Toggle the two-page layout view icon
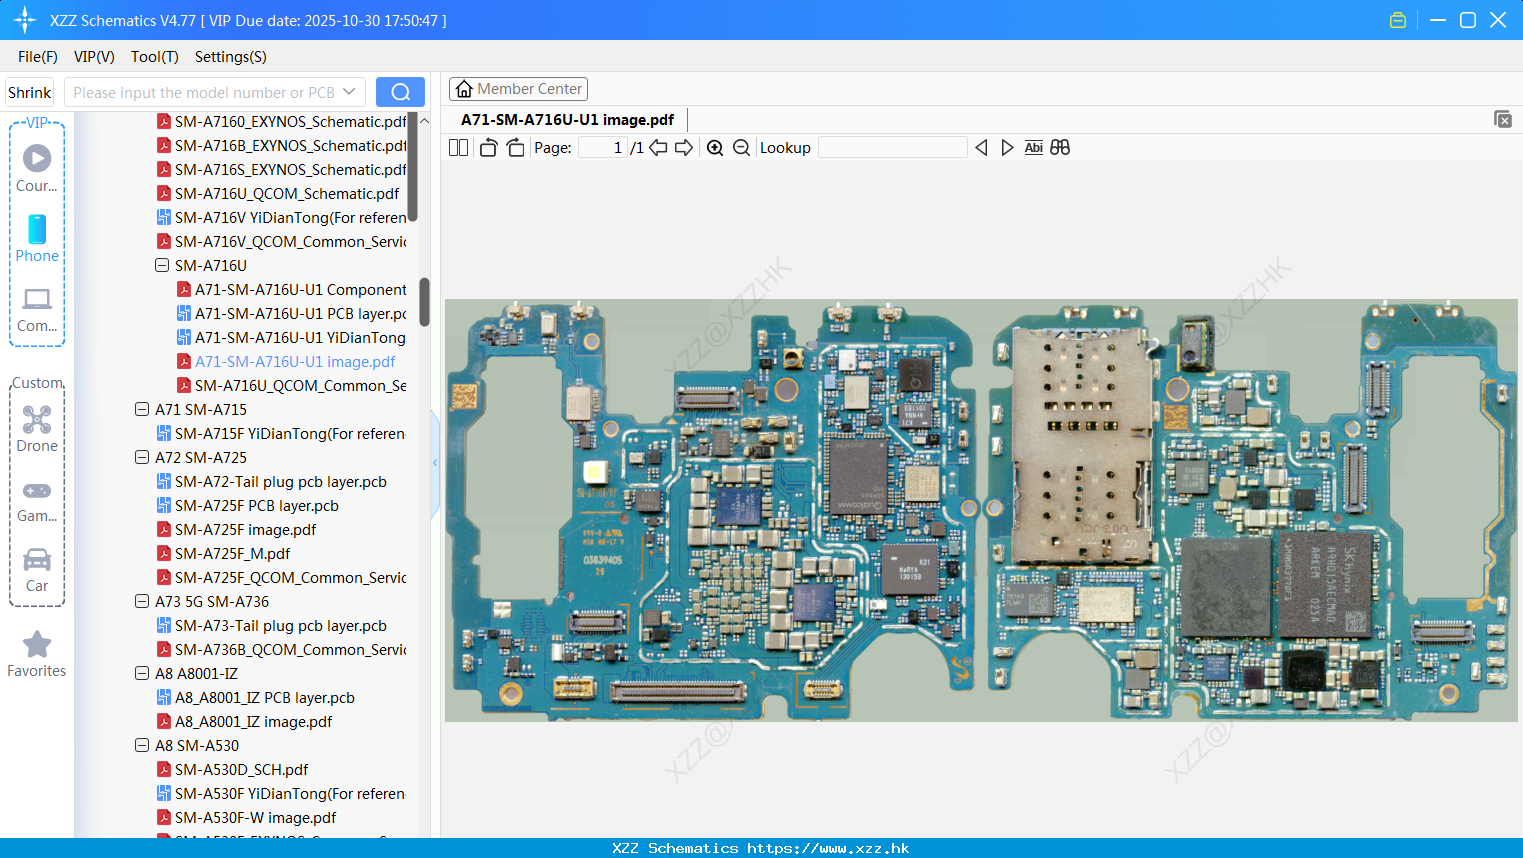This screenshot has height=858, width=1523. coord(458,148)
